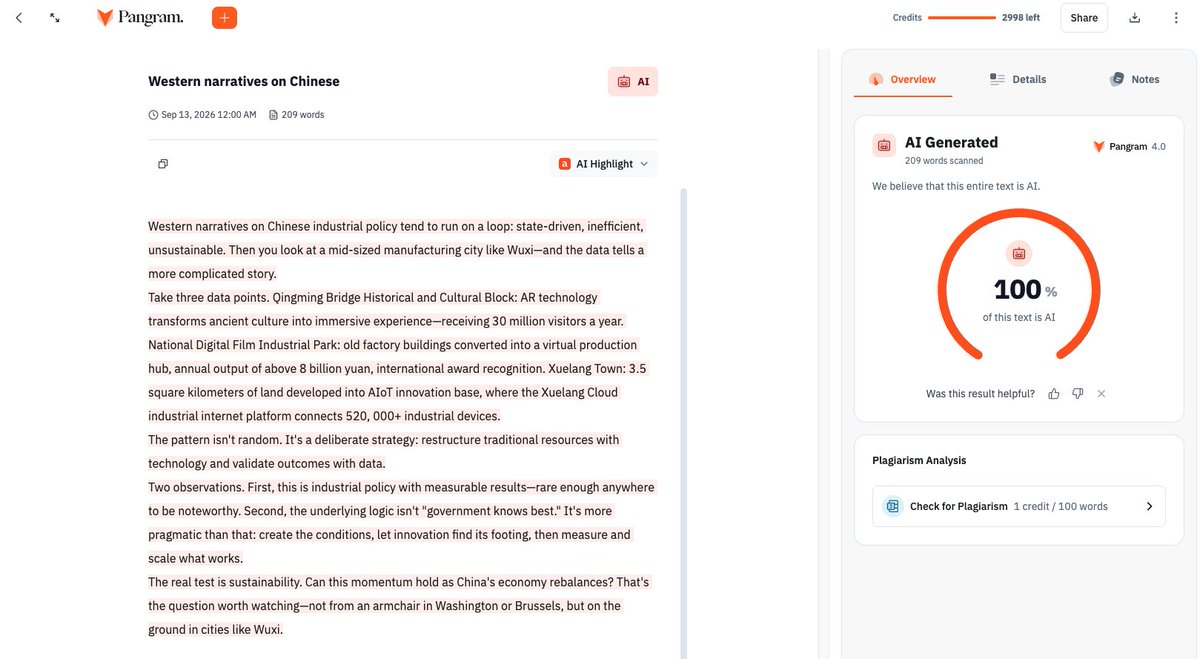This screenshot has height=659, width=1200.
Task: Click the plagiarism check document icon
Action: point(893,506)
